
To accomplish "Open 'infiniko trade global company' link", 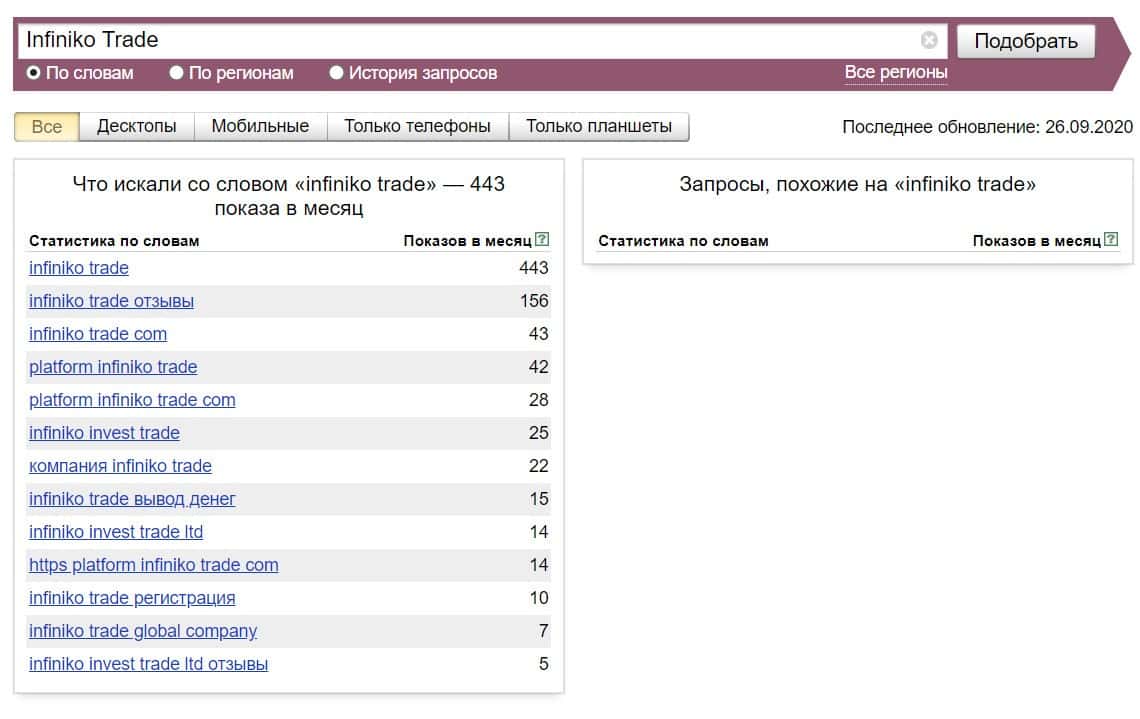I will (143, 631).
